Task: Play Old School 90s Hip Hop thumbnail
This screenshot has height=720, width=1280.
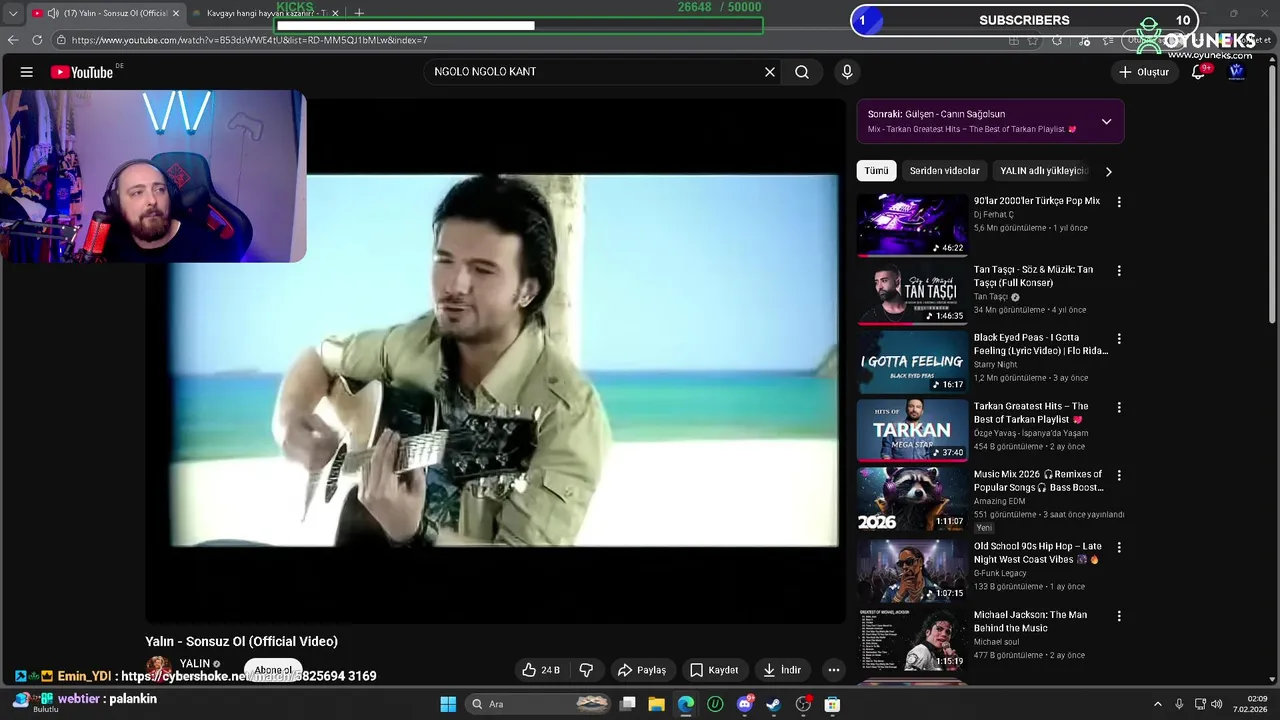Action: [912, 570]
